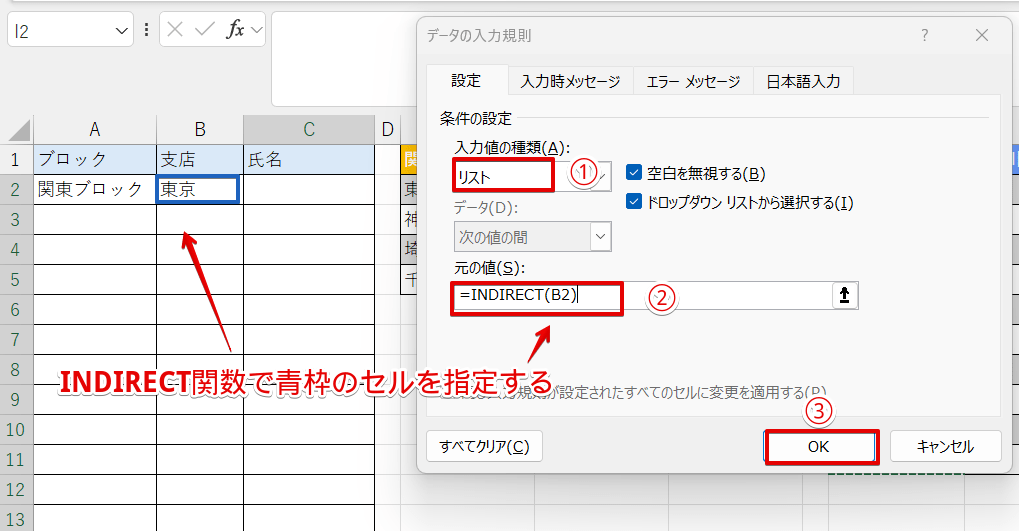The image size is (1019, 531).
Task: Open the insert function fx button
Action: pyautogui.click(x=235, y=29)
